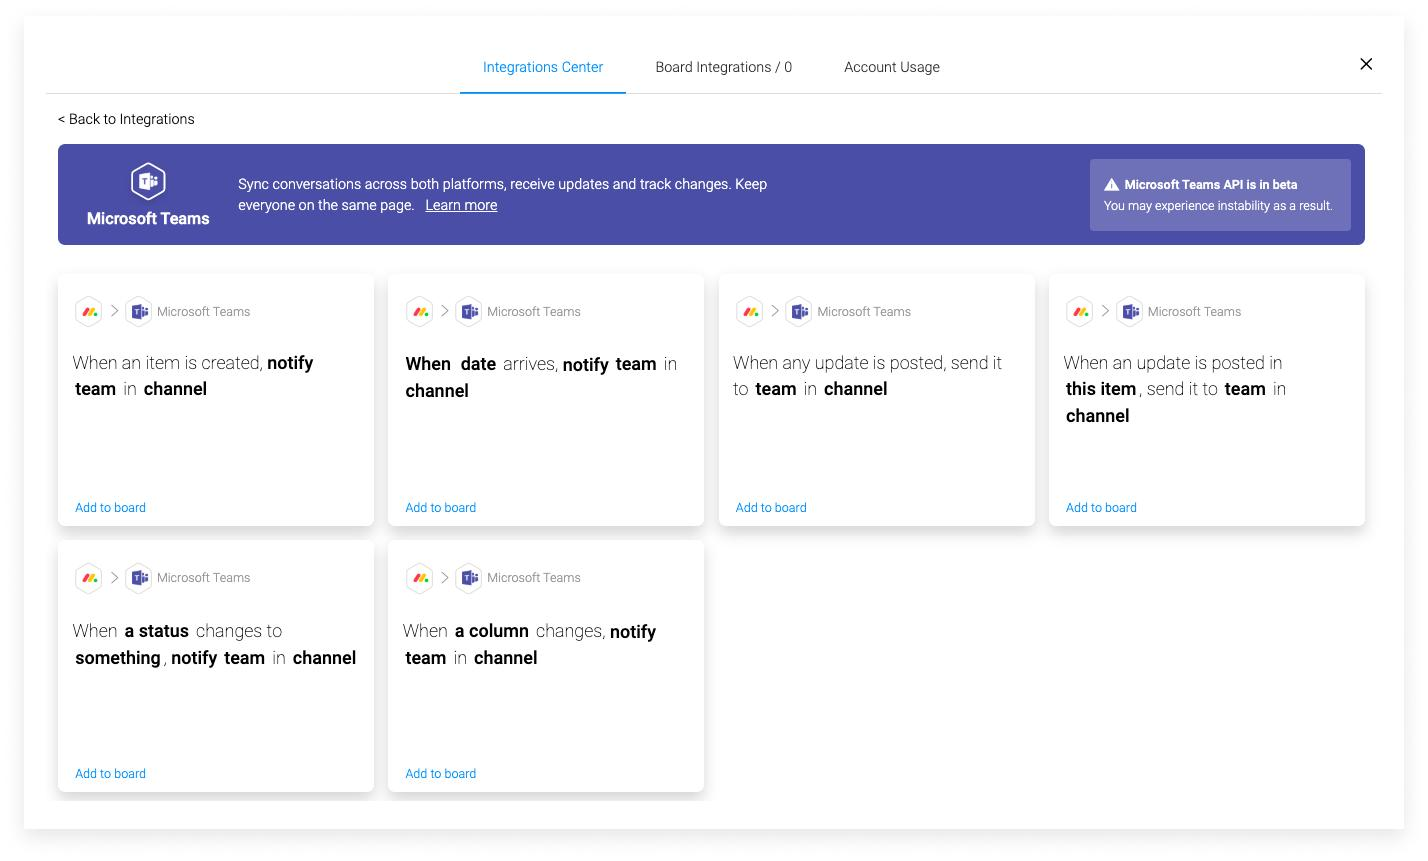Click the 'Microsoft Teams API is in beta' notice
This screenshot has height=861, width=1428.
pos(1220,195)
